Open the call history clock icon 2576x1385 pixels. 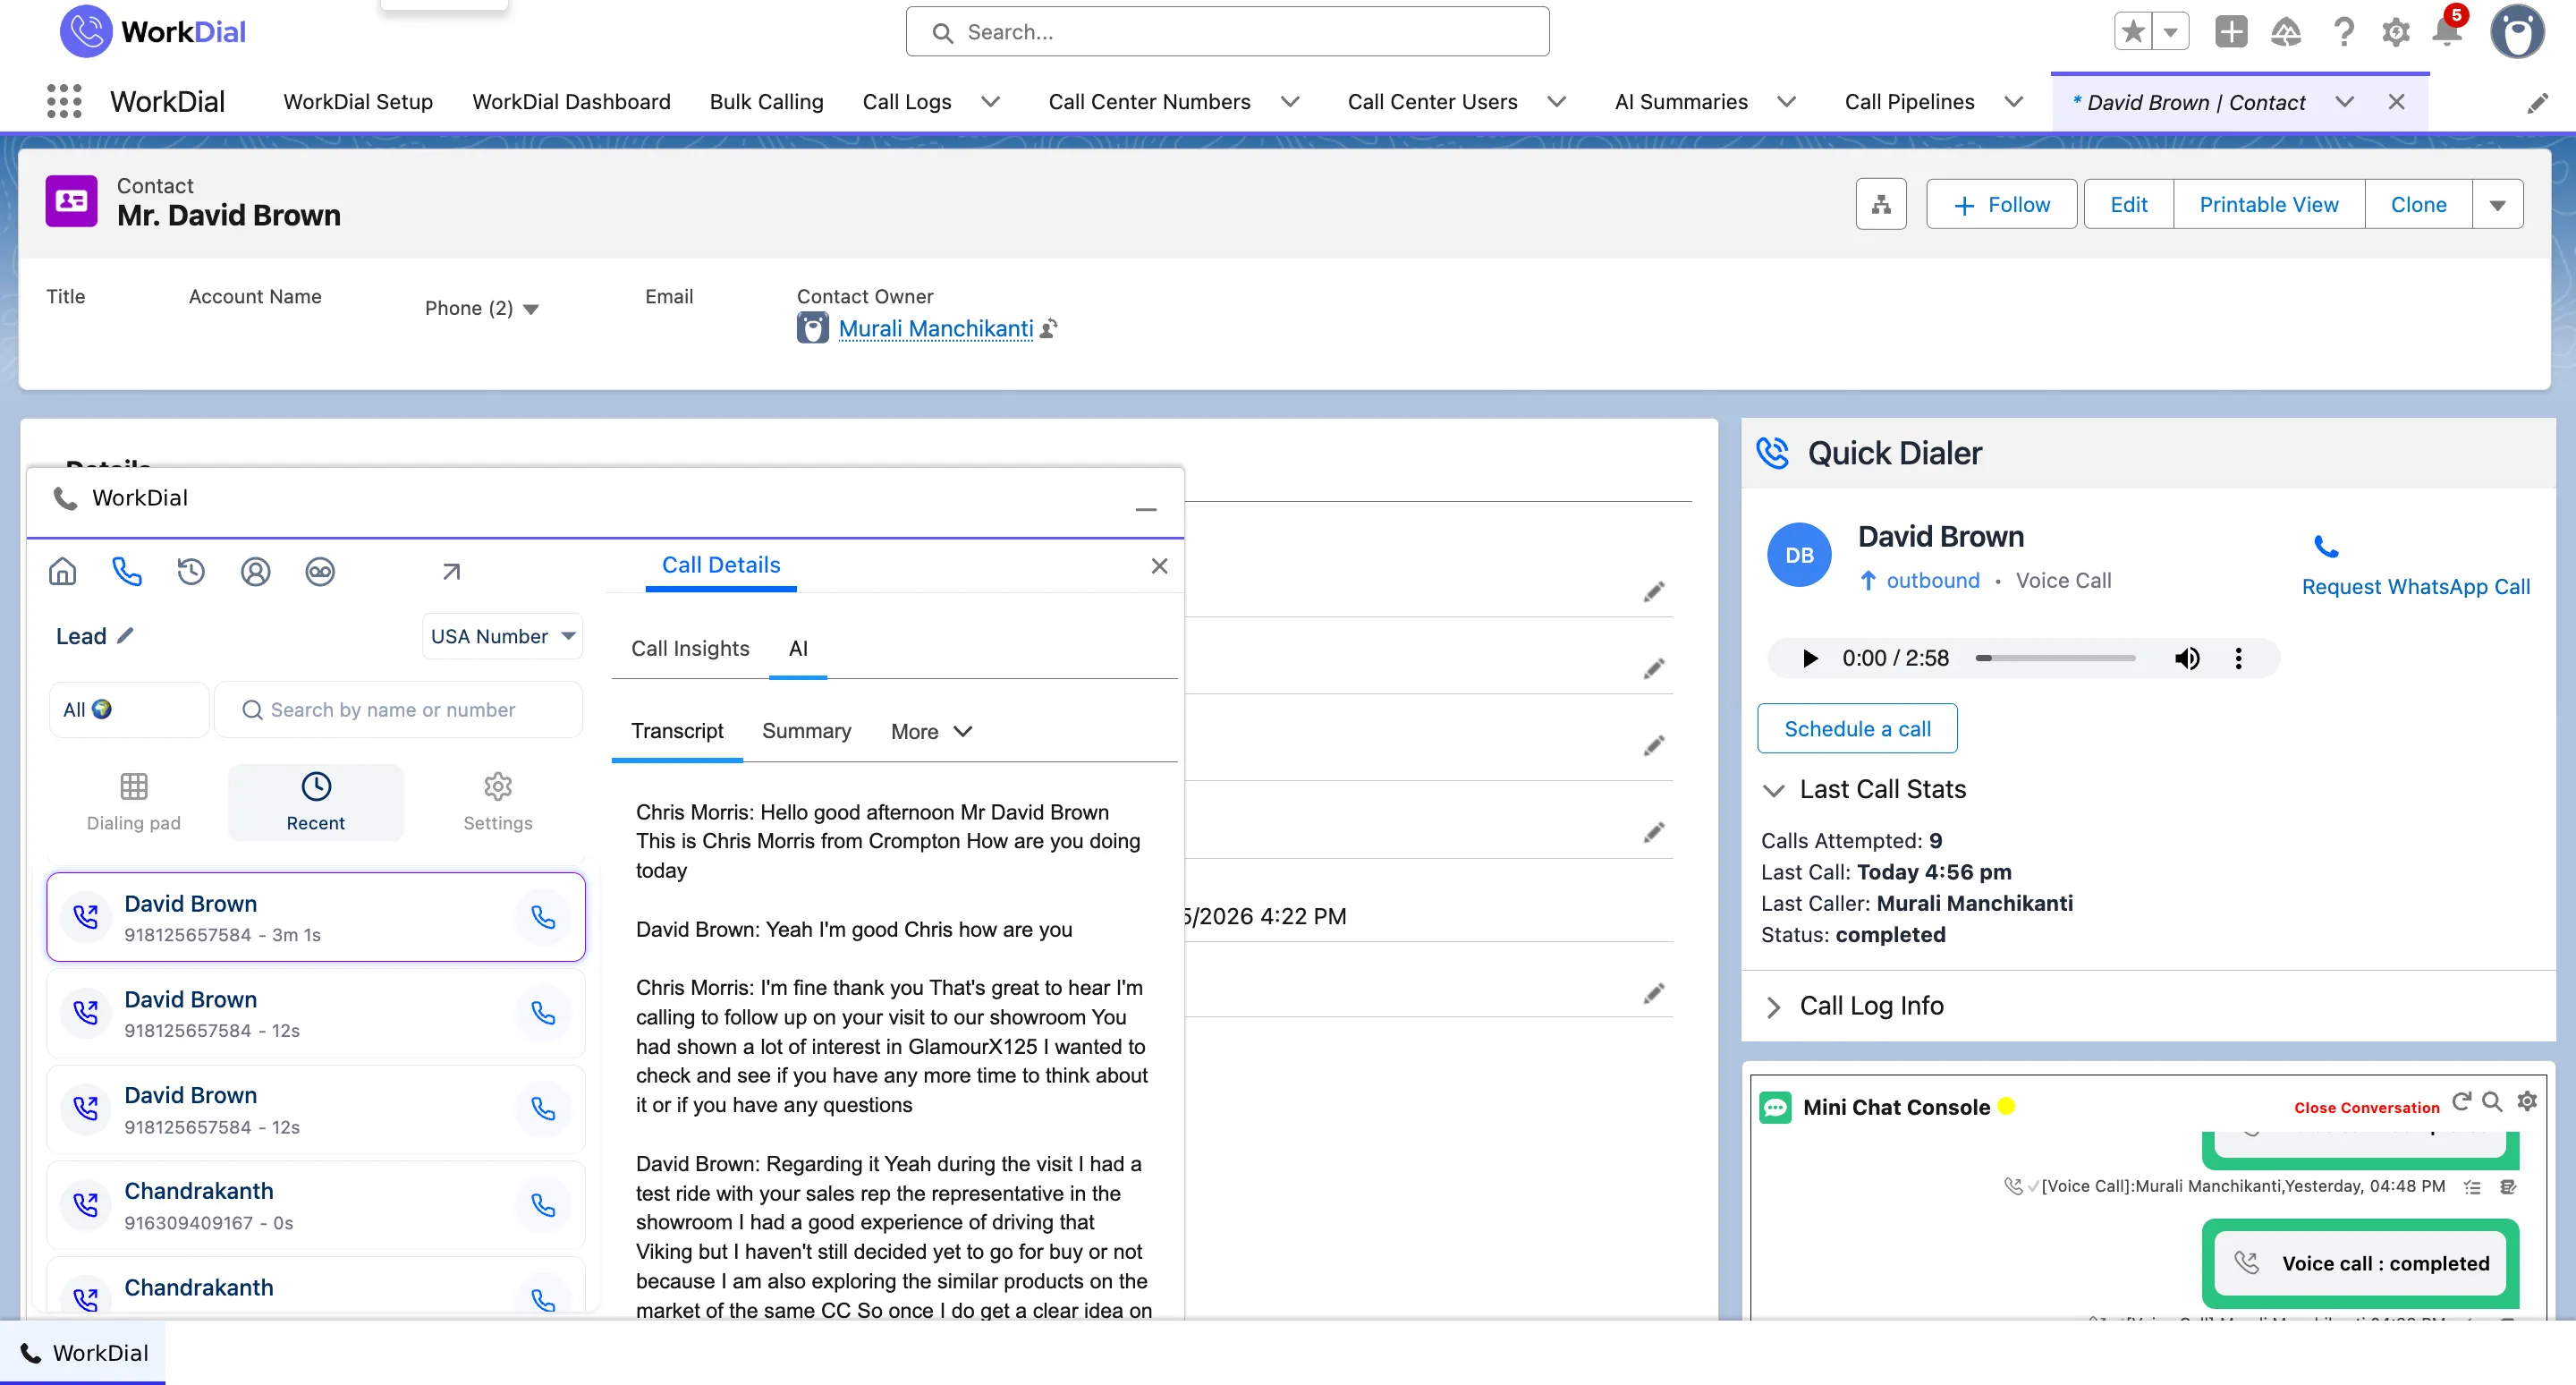[x=191, y=571]
